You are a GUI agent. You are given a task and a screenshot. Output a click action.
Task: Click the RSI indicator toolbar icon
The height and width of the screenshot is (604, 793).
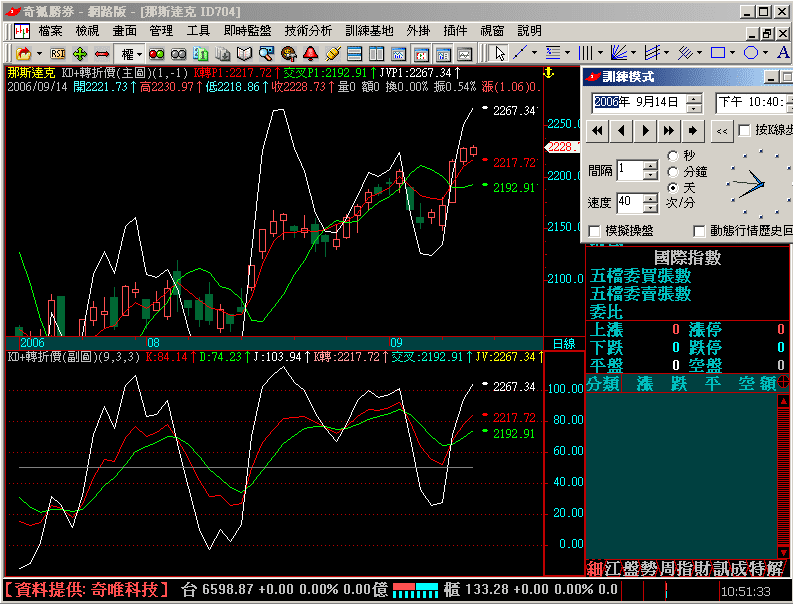(x=58, y=53)
